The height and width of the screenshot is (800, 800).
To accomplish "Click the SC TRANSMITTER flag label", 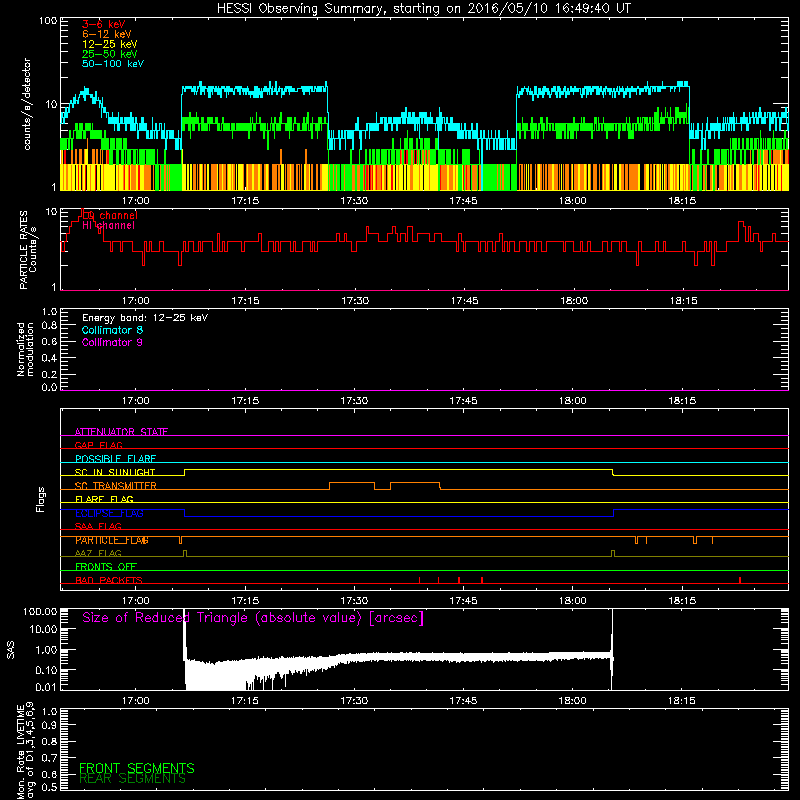I will (x=115, y=486).
